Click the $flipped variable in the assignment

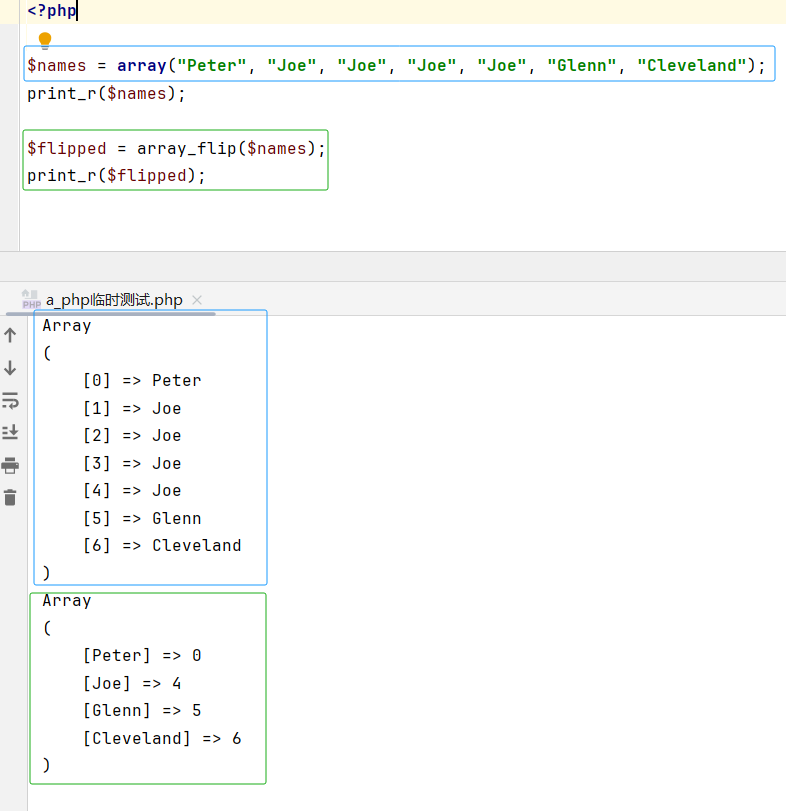(67, 149)
